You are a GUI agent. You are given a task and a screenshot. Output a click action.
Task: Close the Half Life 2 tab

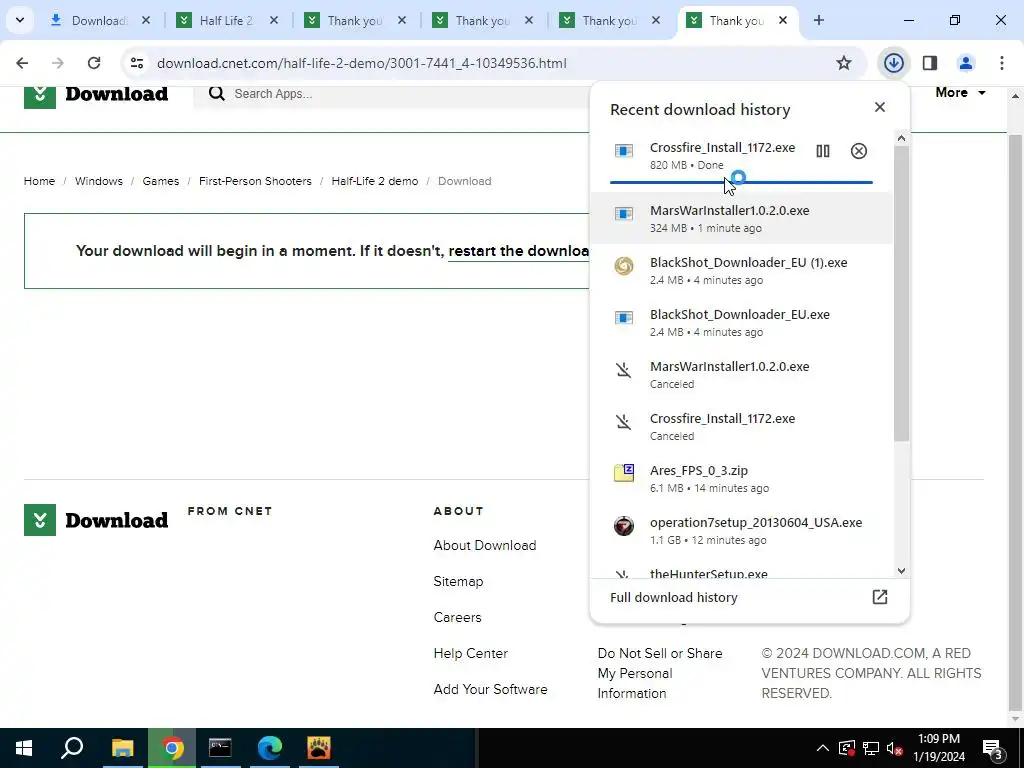(274, 20)
